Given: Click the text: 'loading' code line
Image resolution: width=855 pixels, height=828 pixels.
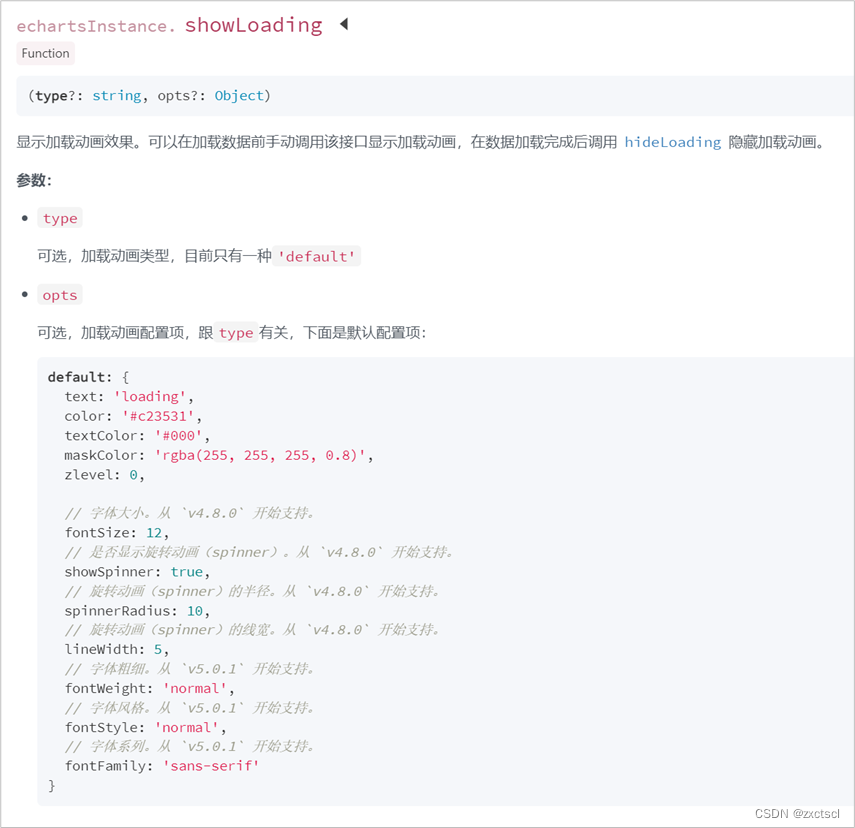Looking at the screenshot, I should click(x=129, y=397).
